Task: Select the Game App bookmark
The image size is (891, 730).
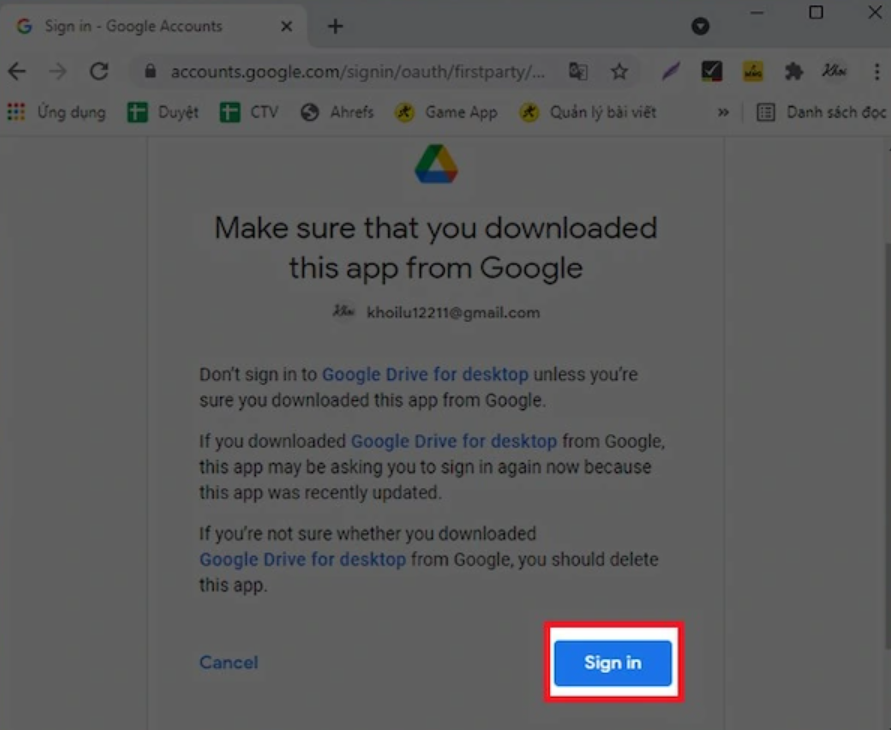Action: (446, 112)
